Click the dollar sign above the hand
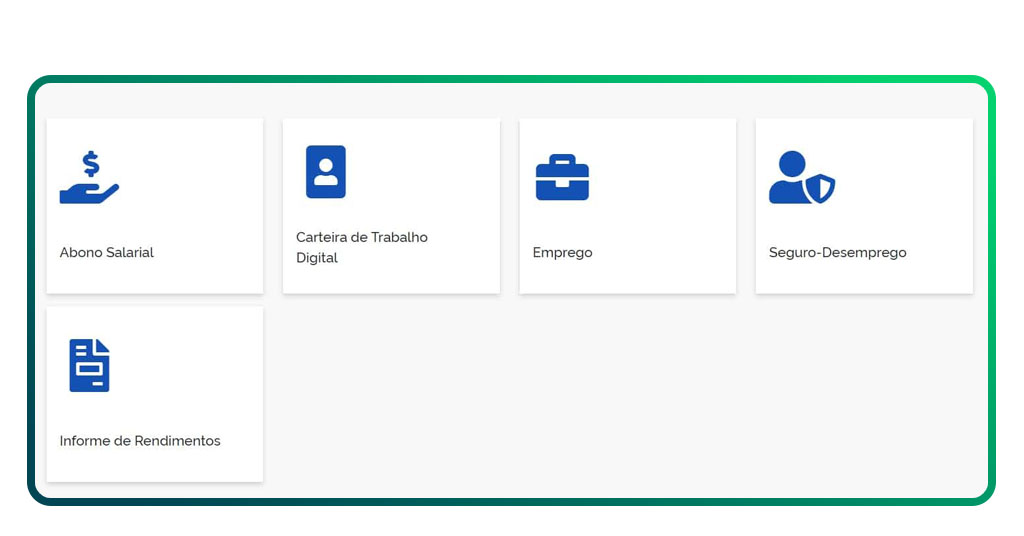 [x=91, y=163]
